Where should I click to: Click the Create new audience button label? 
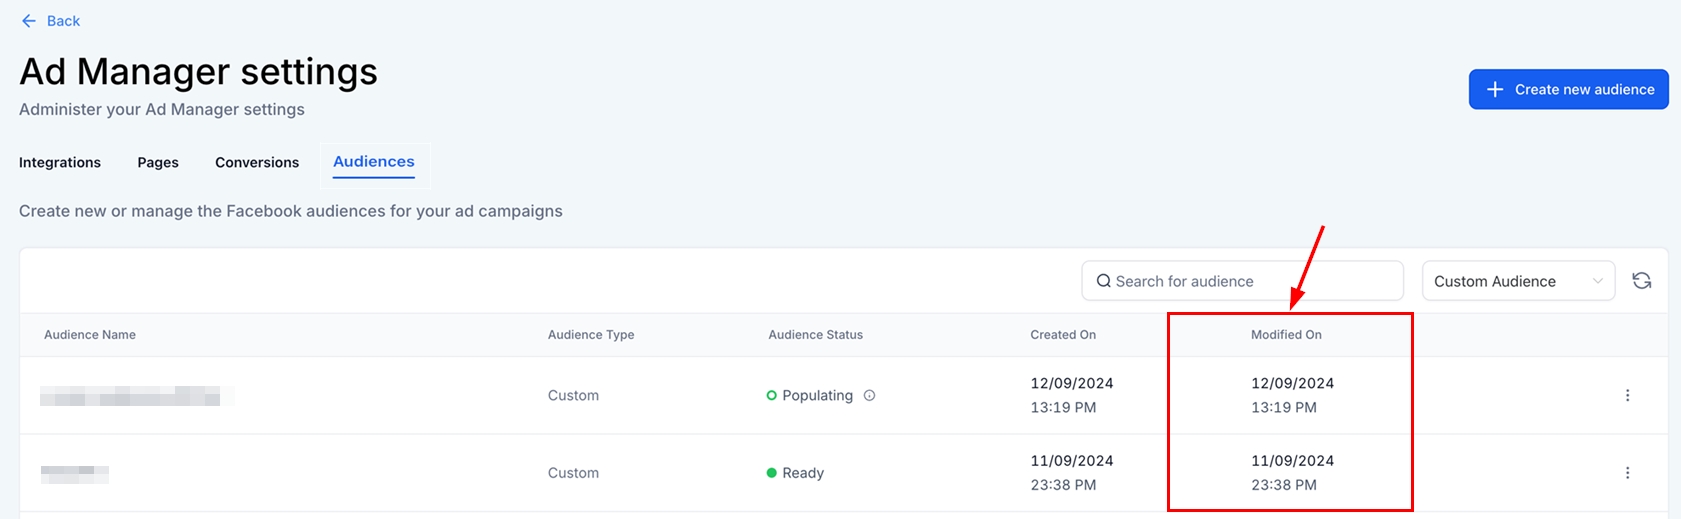pyautogui.click(x=1584, y=90)
